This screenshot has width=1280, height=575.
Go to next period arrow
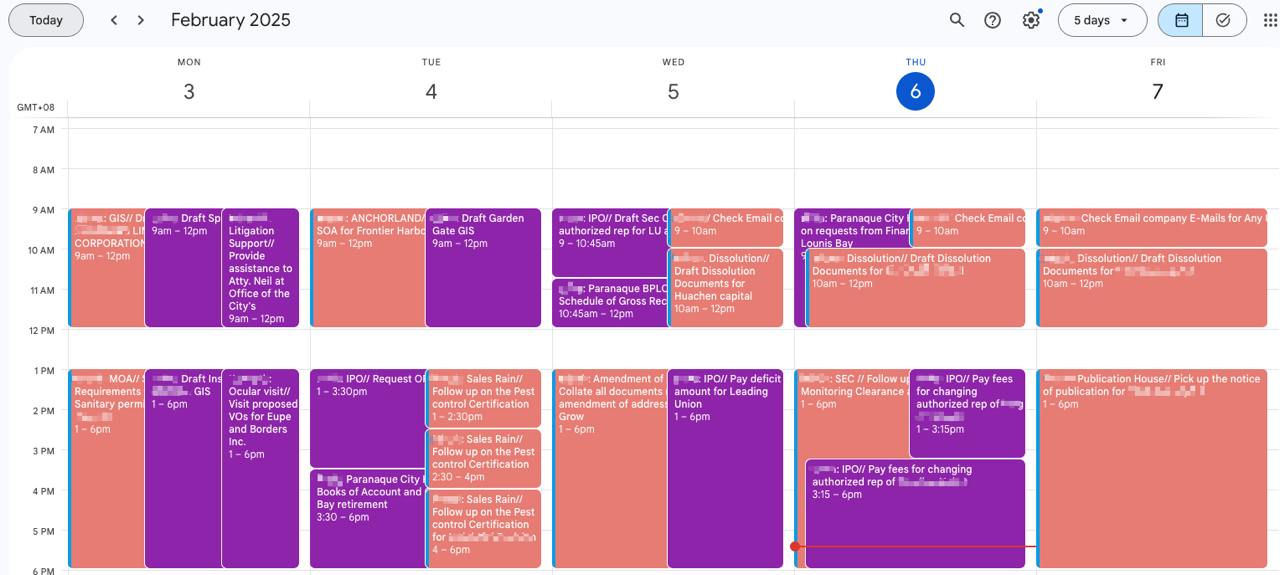point(141,20)
